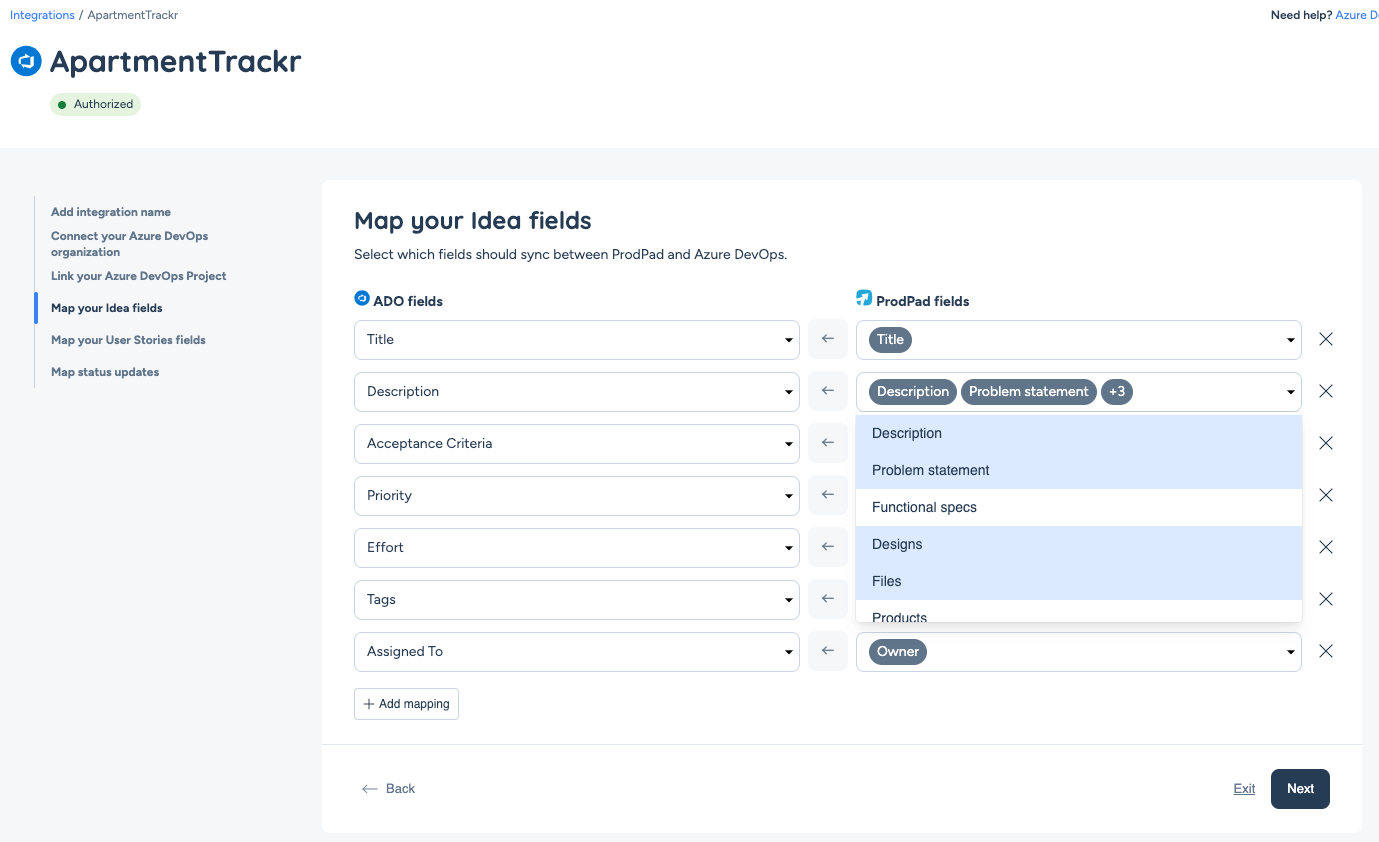Deselect Designs in the dropdown list
The width and height of the screenshot is (1379, 842).
coord(1079,544)
